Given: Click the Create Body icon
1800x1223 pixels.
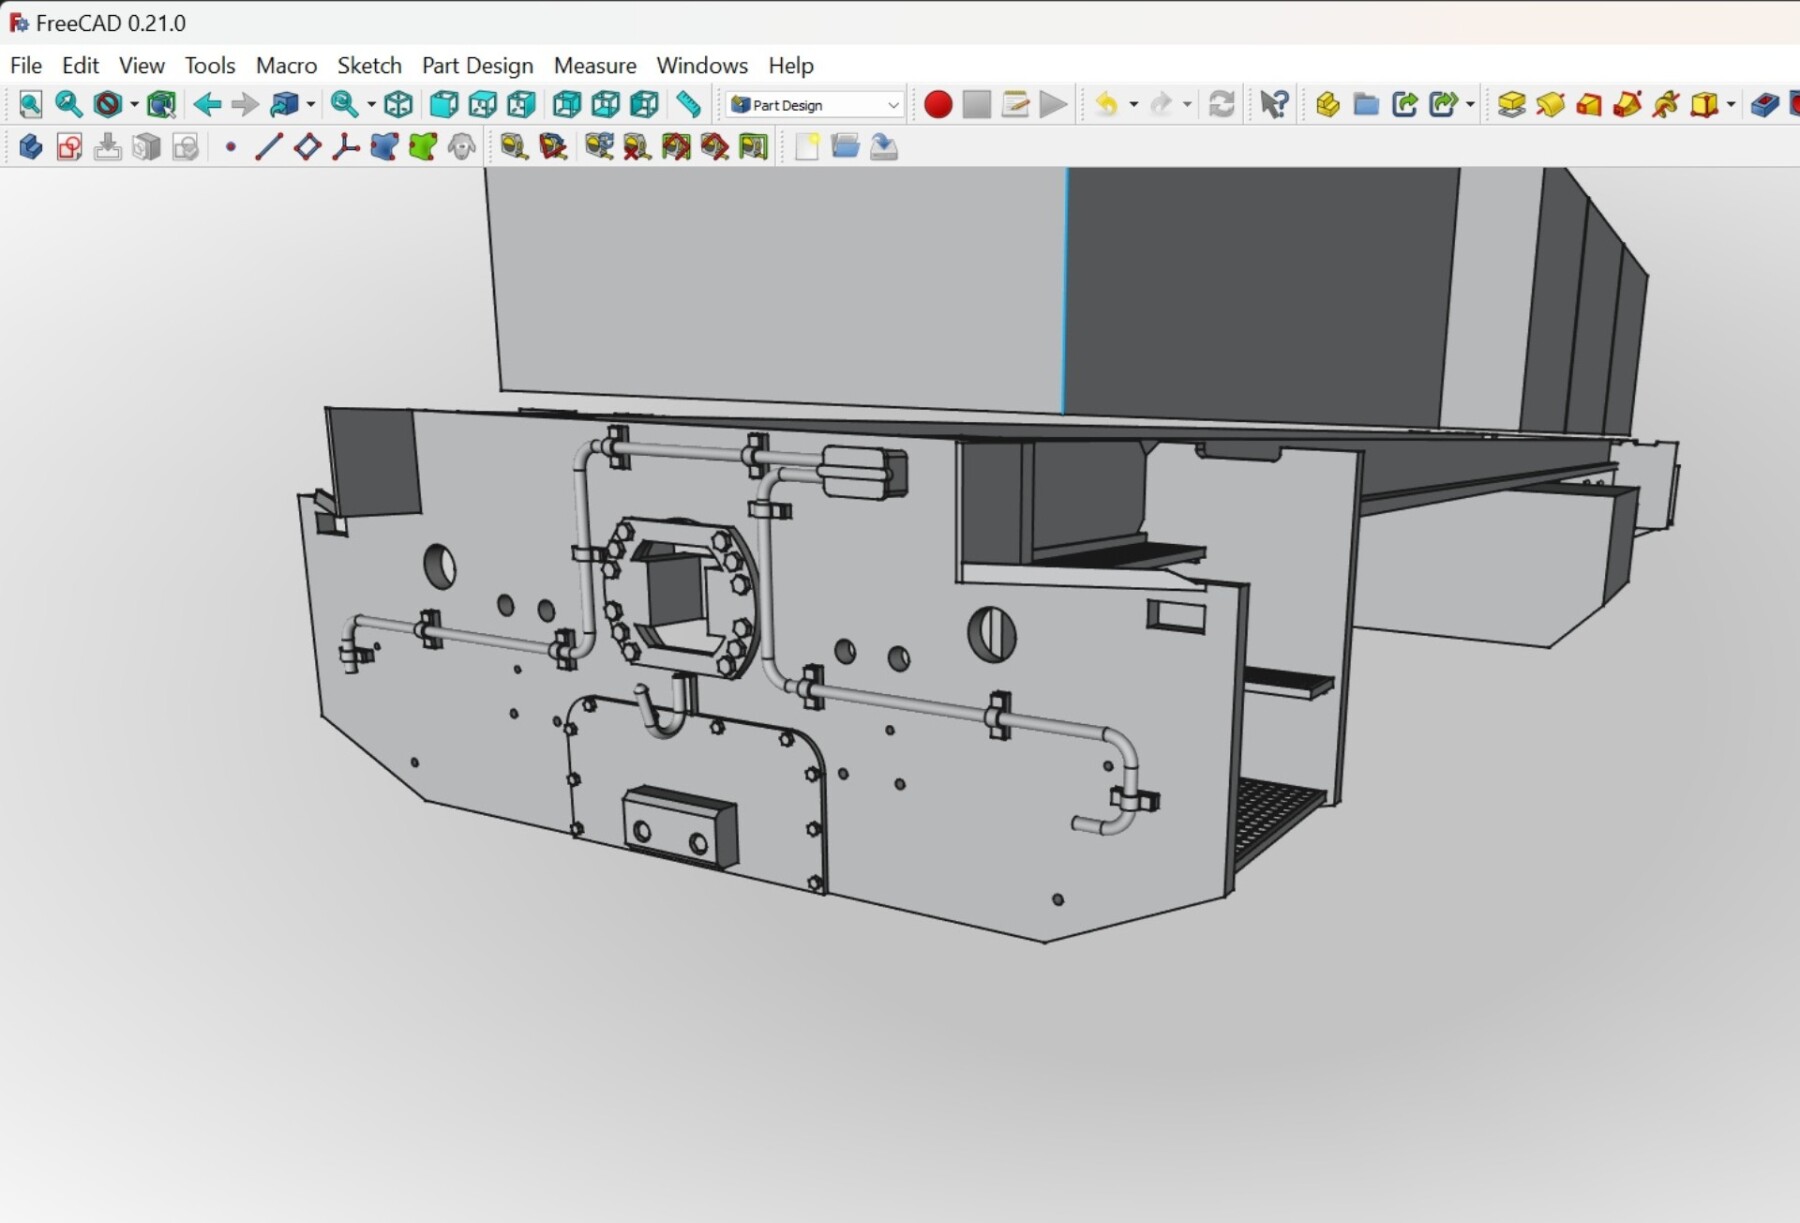Looking at the screenshot, I should pos(31,147).
